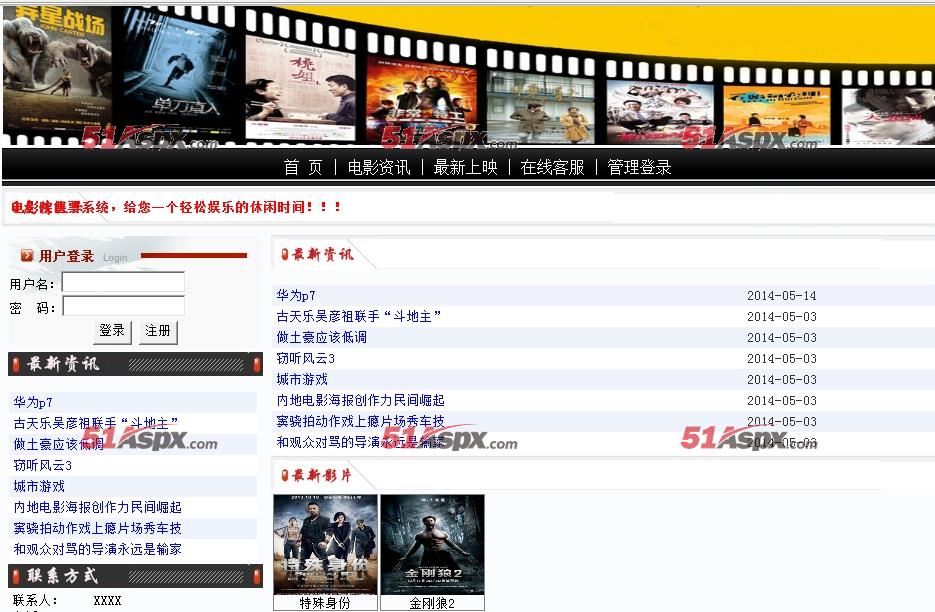Click the 用户登录 panel heading

click(66, 256)
